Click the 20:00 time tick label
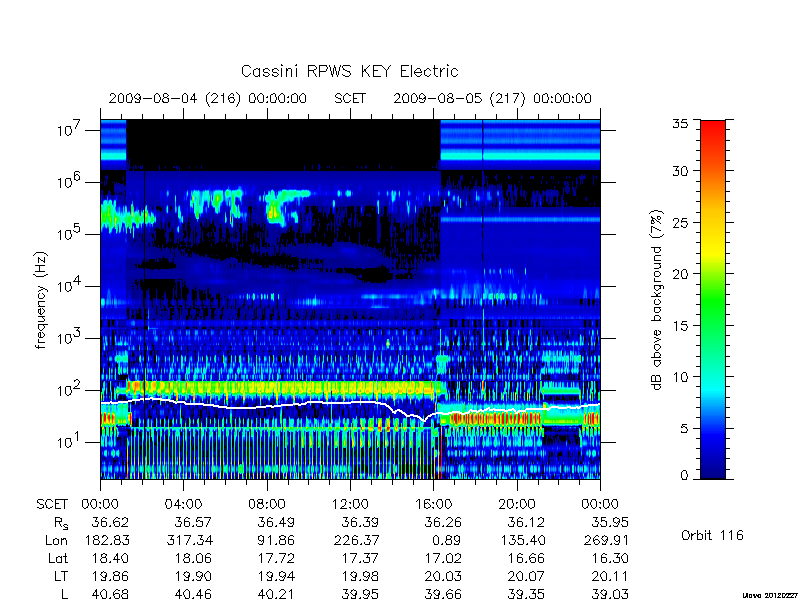 point(517,505)
